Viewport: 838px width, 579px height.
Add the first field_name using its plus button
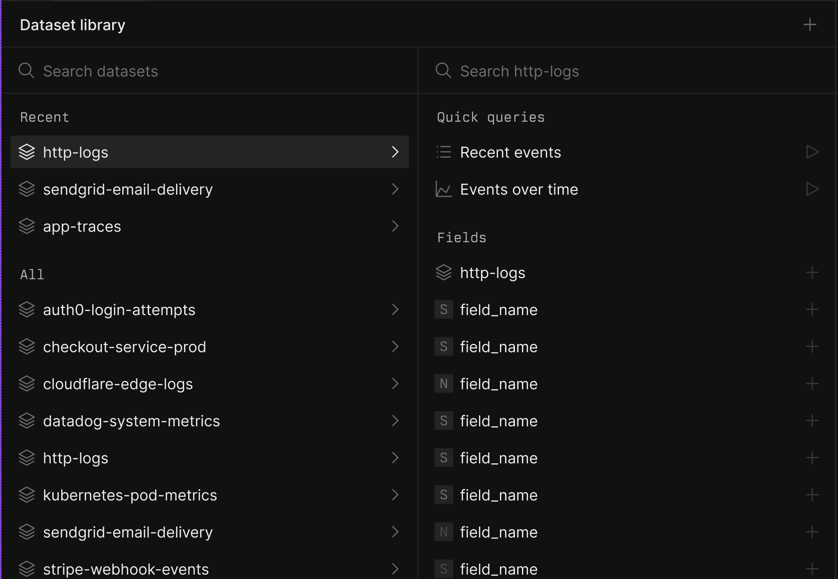[812, 309]
